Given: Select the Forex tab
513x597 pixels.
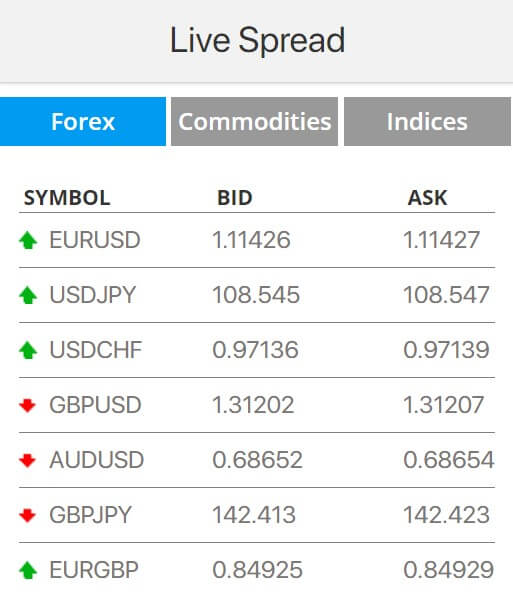Looking at the screenshot, I should (83, 121).
